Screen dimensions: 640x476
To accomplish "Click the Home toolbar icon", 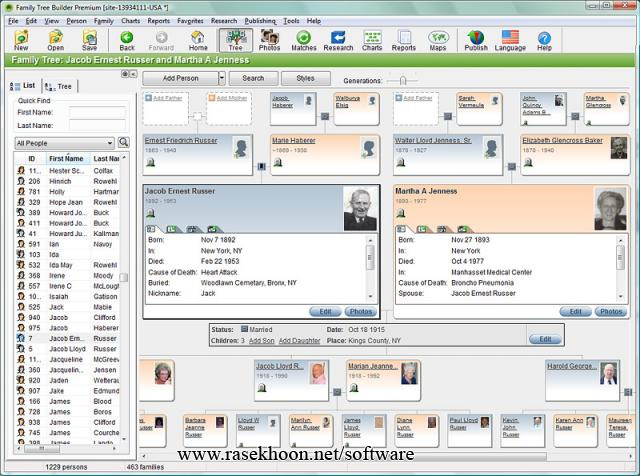I will tap(198, 40).
